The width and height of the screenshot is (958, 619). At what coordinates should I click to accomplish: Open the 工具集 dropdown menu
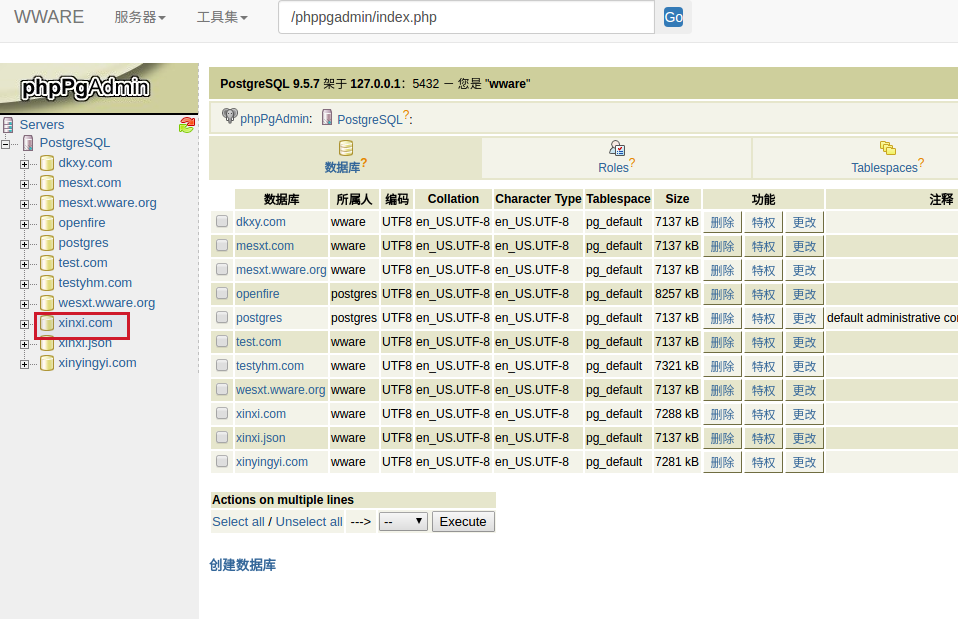(x=222, y=17)
